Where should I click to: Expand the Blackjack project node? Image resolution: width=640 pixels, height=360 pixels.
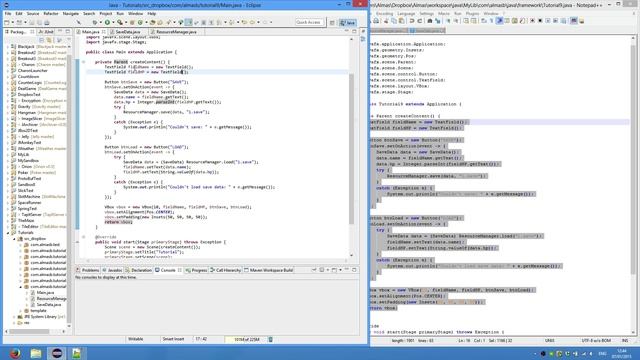[8, 47]
